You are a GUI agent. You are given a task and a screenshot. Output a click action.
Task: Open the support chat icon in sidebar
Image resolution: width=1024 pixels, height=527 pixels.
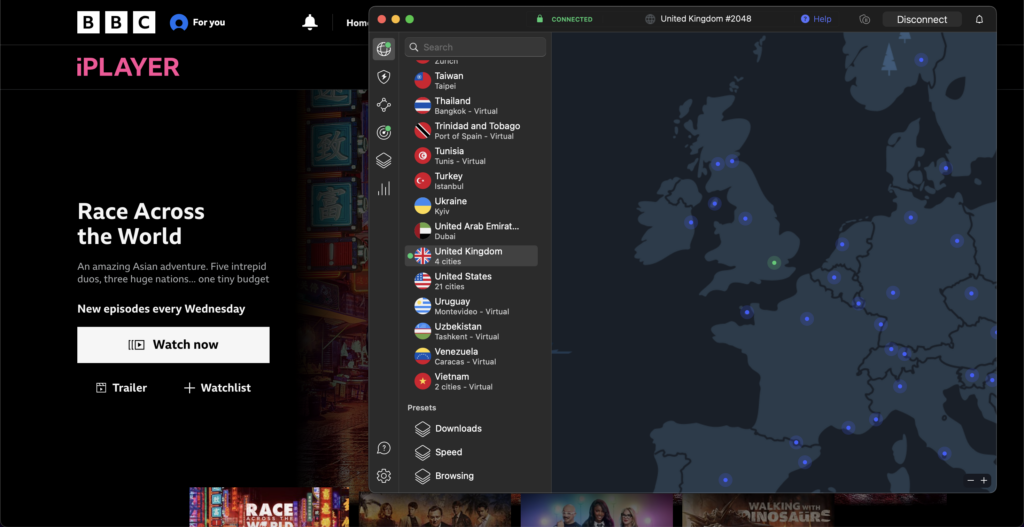pos(384,448)
